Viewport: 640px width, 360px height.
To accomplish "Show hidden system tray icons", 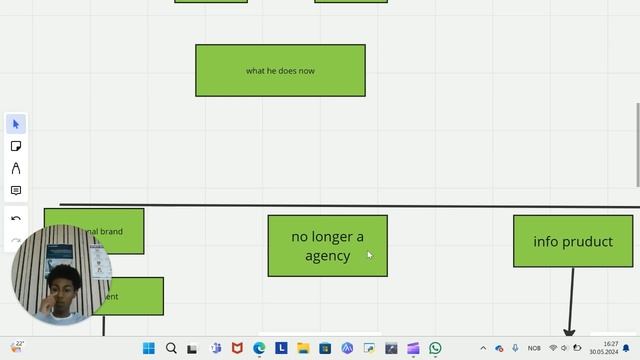I will coord(483,348).
